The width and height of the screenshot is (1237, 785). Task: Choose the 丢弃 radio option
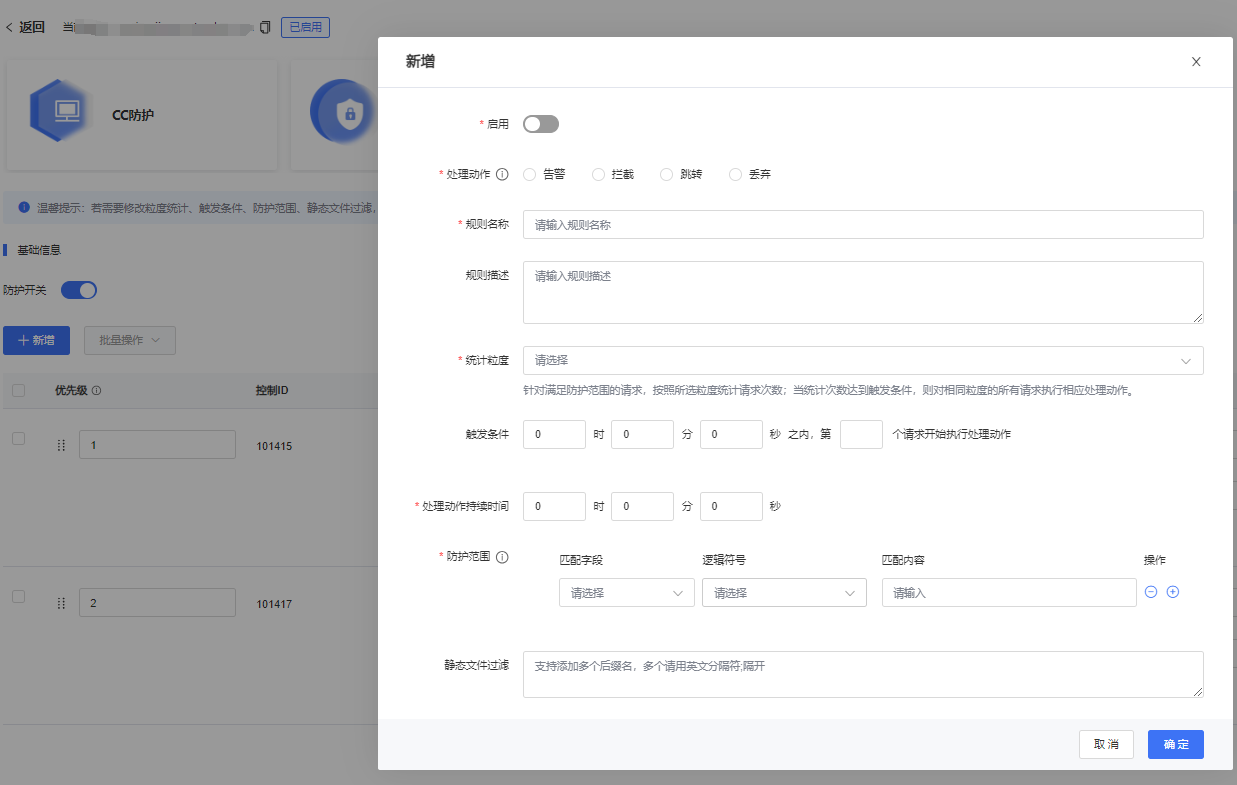tap(736, 174)
